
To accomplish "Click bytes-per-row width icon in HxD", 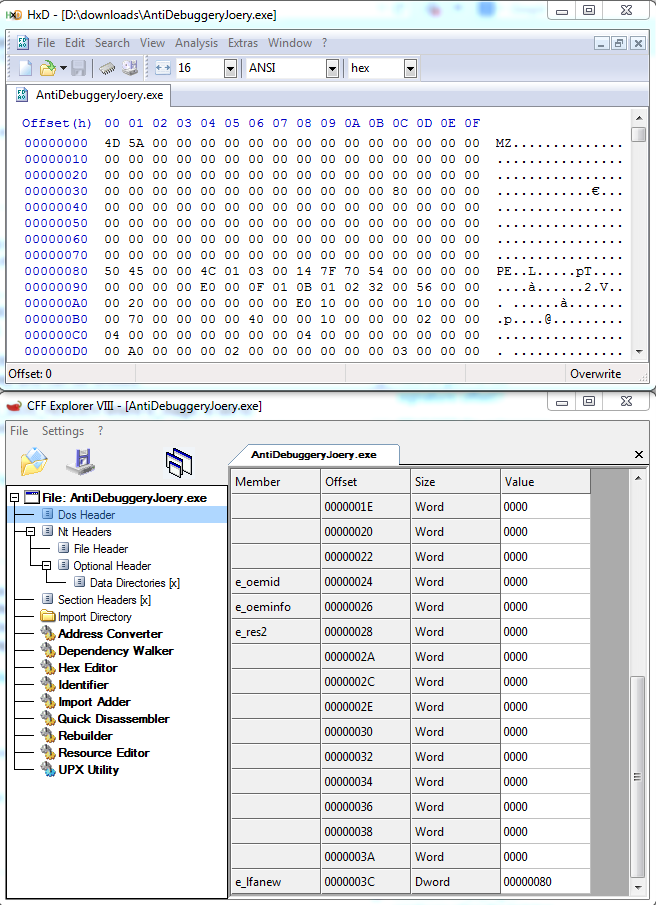I will [x=163, y=68].
